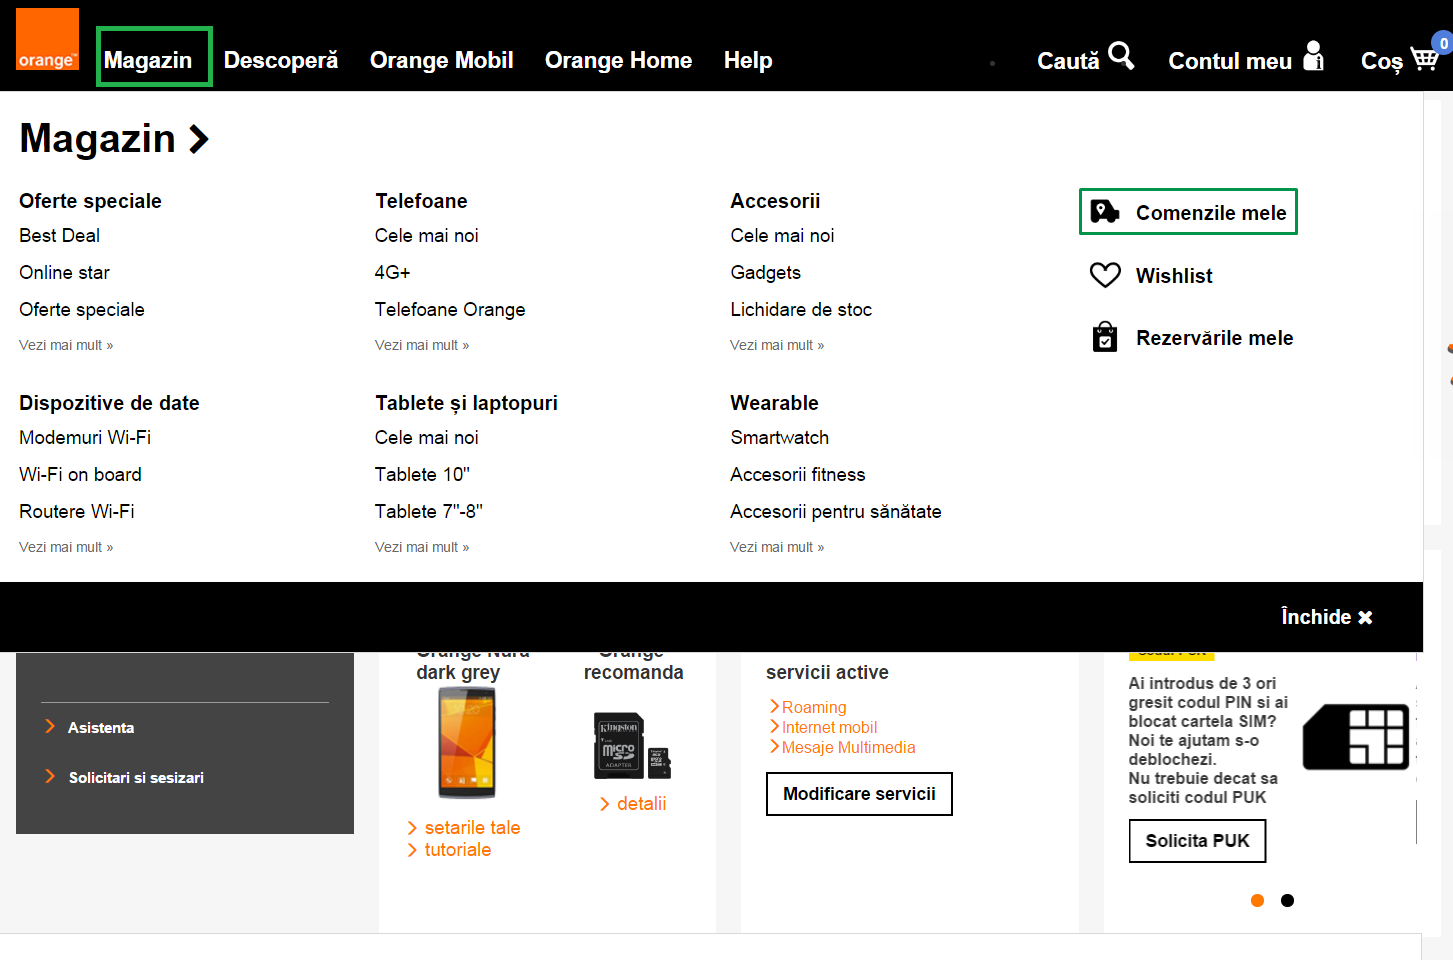The height and width of the screenshot is (960, 1453).
Task: Click the Orange Nura phone thumbnail
Action: pyautogui.click(x=466, y=743)
